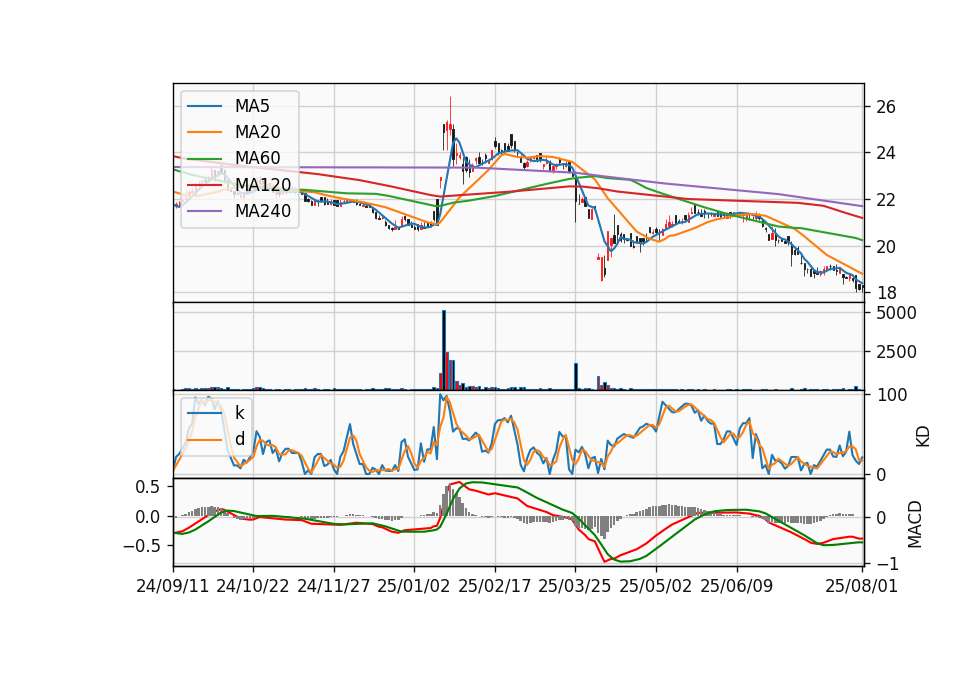Click the 24/11/27 date axis label

click(x=334, y=586)
